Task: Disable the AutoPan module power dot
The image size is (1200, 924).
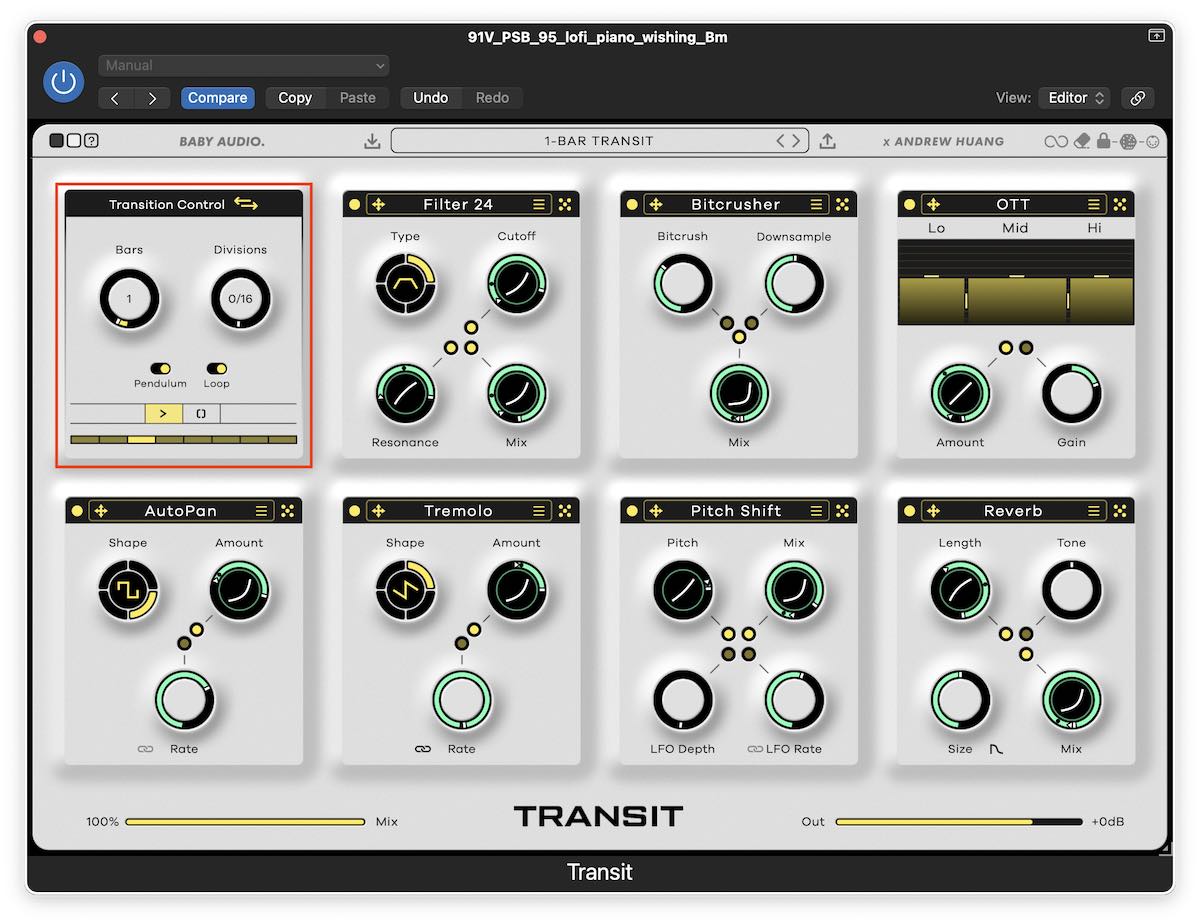Action: [76, 511]
